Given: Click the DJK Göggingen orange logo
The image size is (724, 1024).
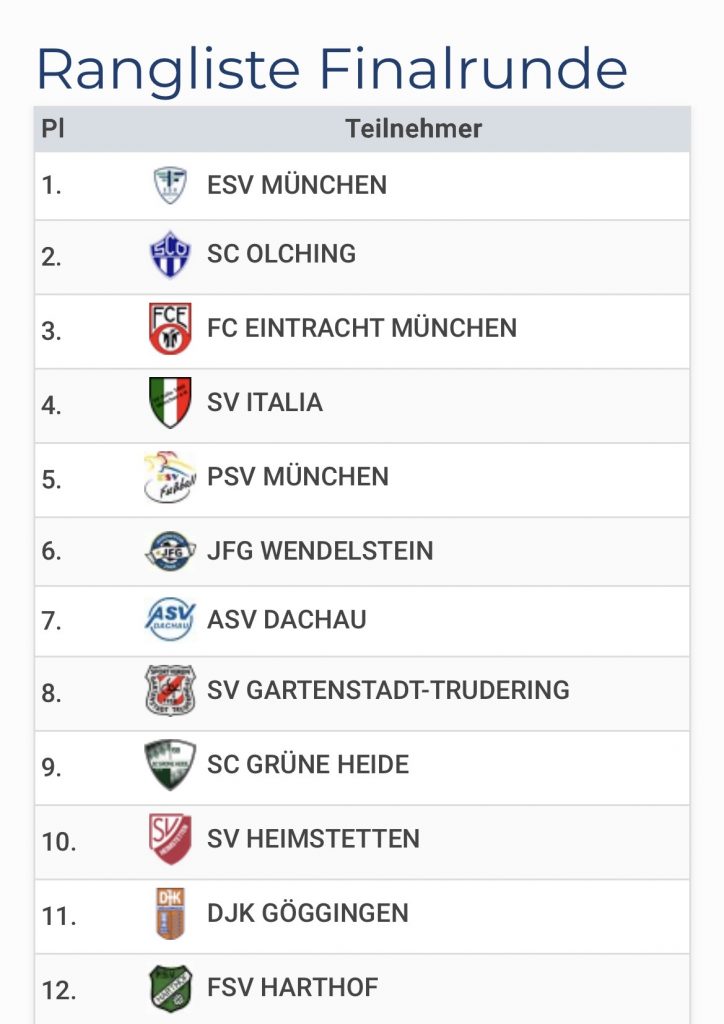Looking at the screenshot, I should coord(170,913).
